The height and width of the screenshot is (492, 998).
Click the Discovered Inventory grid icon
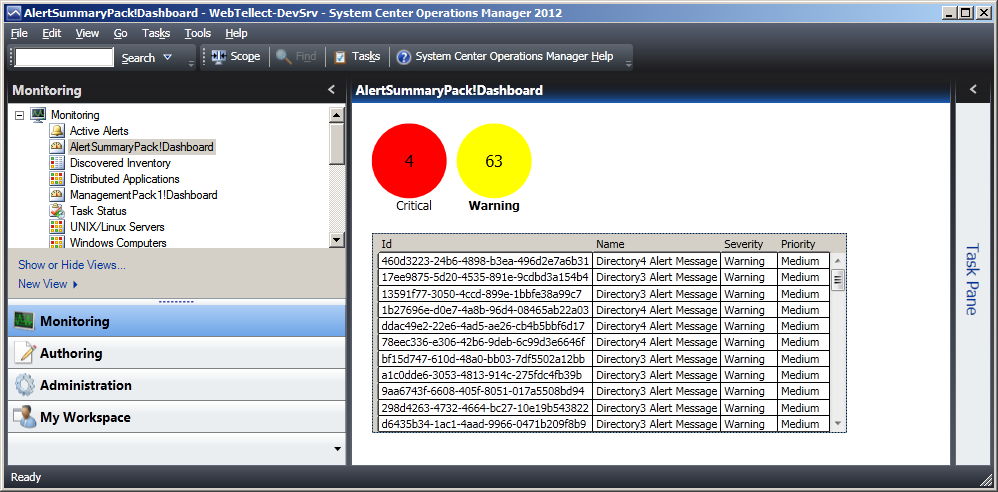click(57, 163)
